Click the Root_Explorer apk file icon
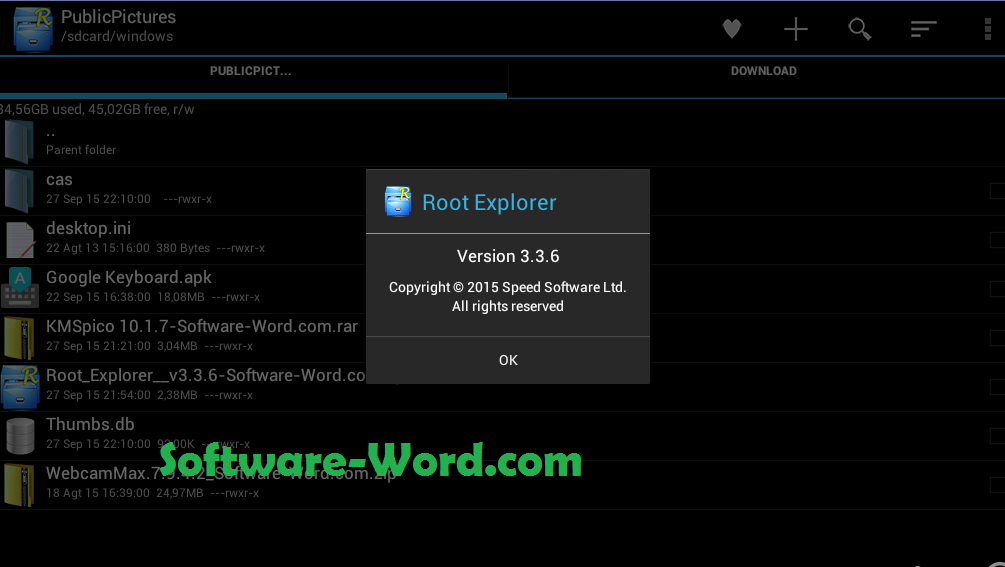 (x=21, y=387)
